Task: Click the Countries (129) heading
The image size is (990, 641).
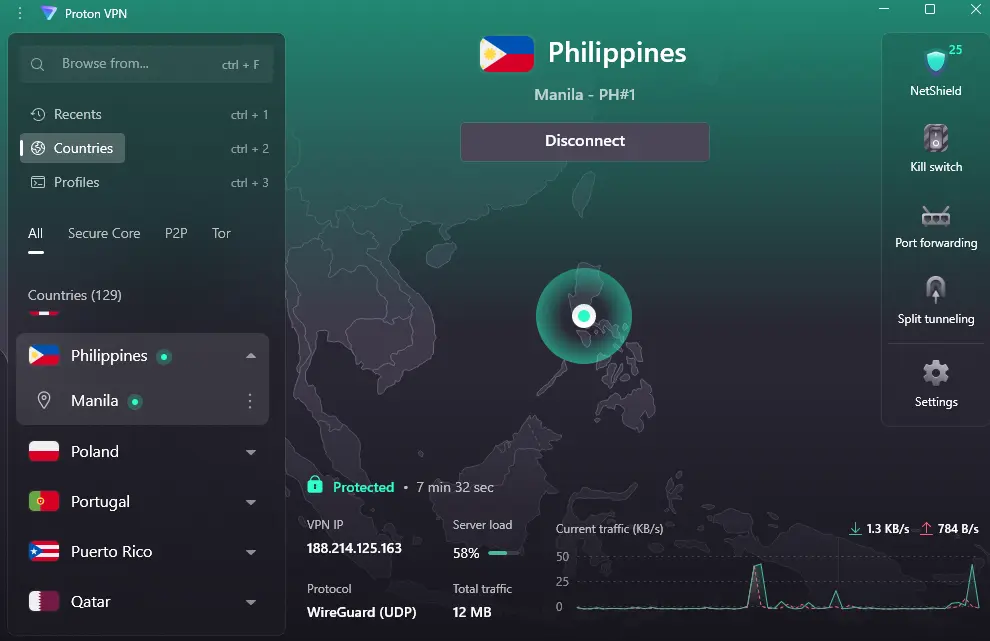Action: pyautogui.click(x=75, y=295)
